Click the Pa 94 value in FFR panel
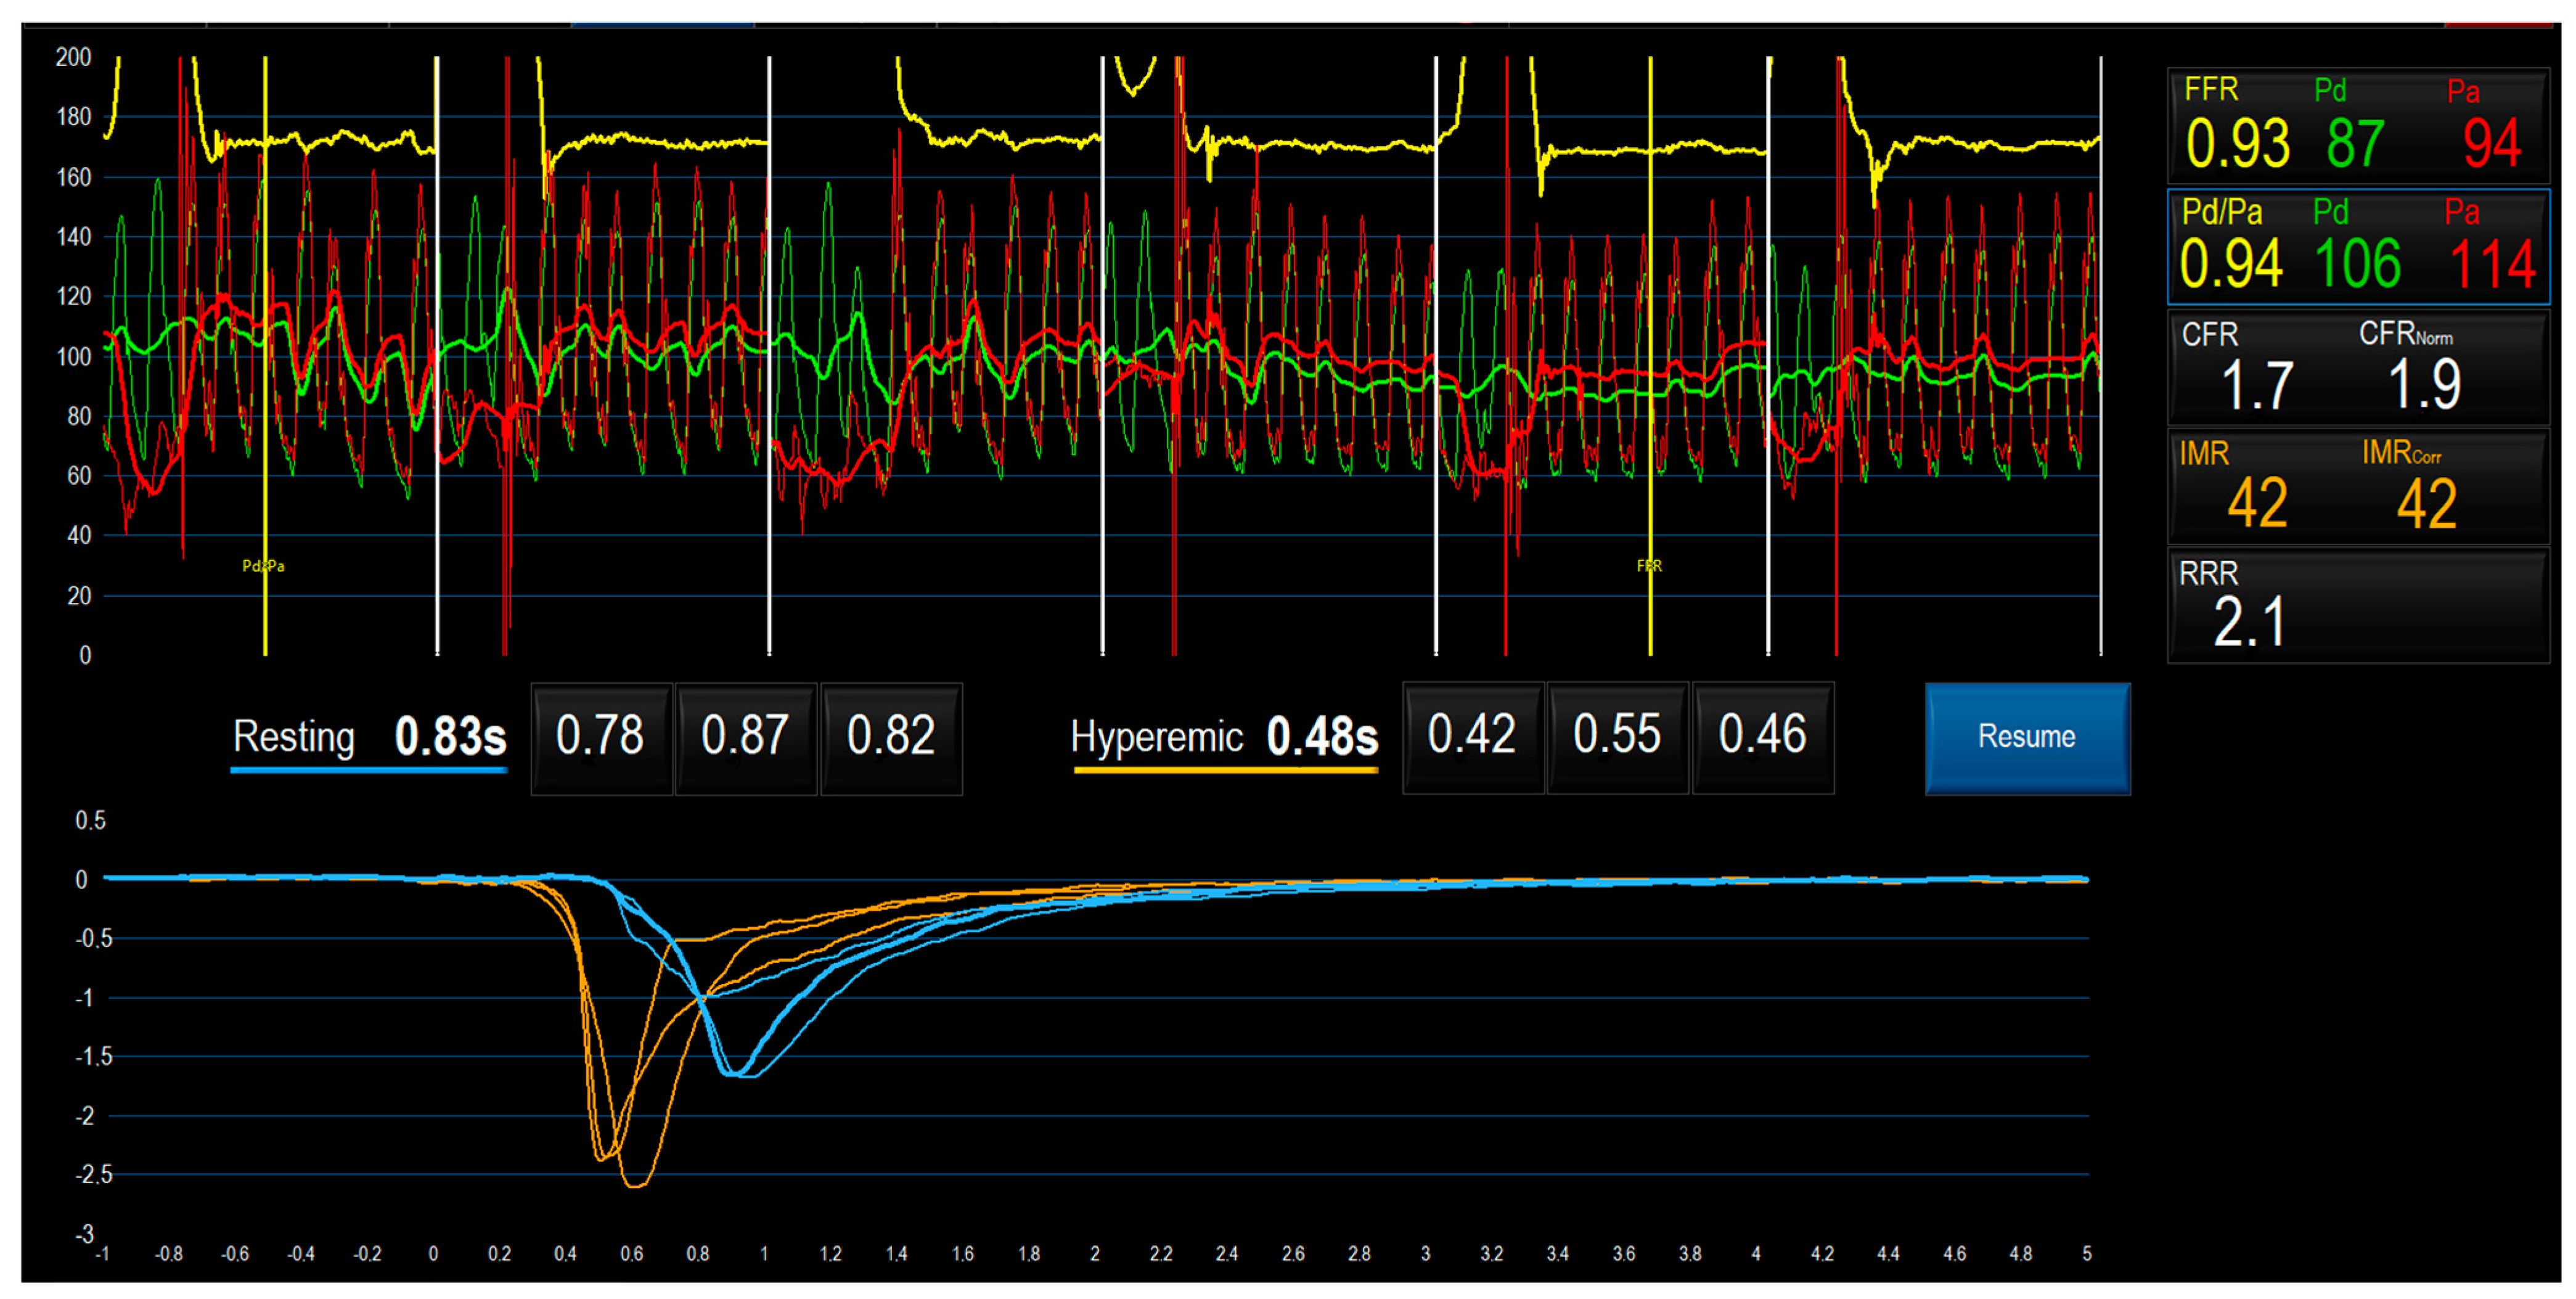 (2492, 144)
